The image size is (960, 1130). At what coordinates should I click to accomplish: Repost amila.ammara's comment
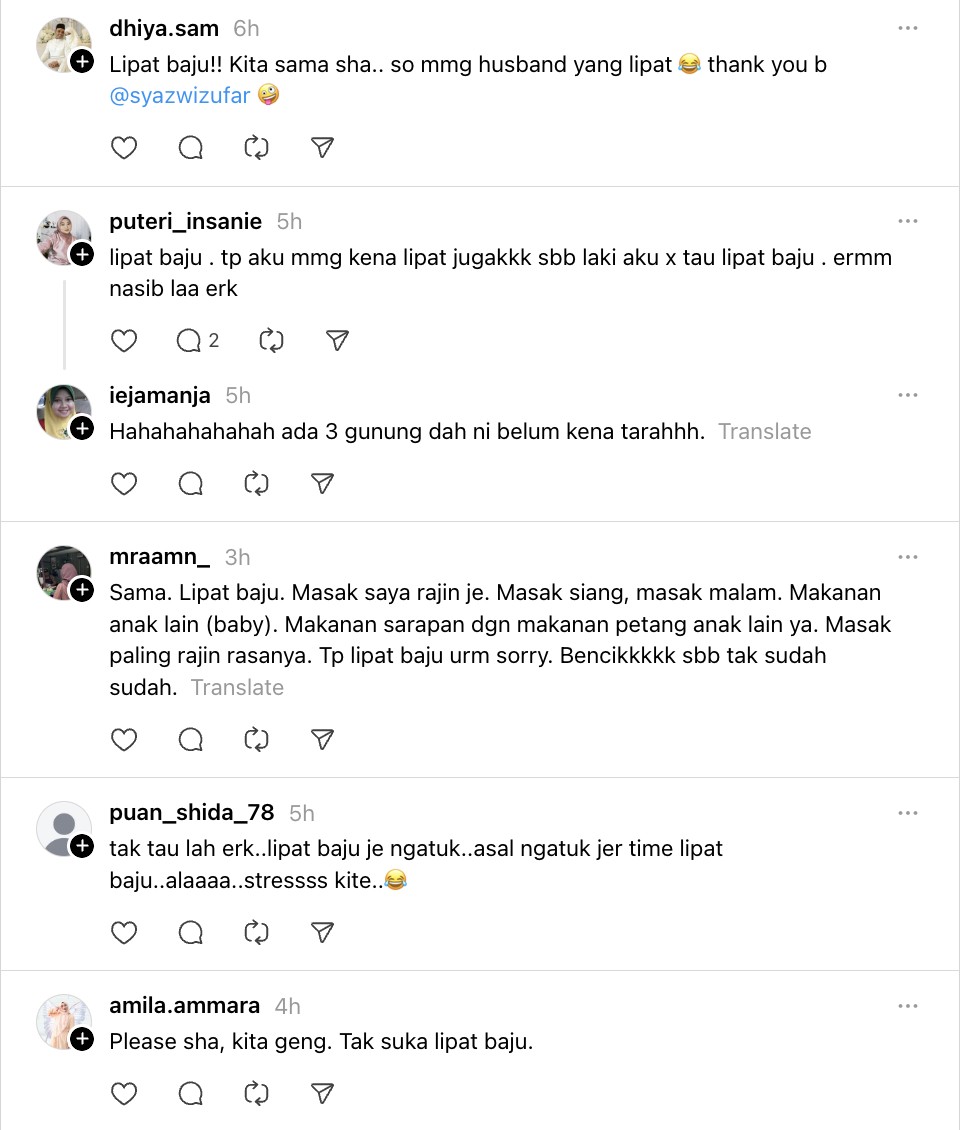[x=256, y=1094]
